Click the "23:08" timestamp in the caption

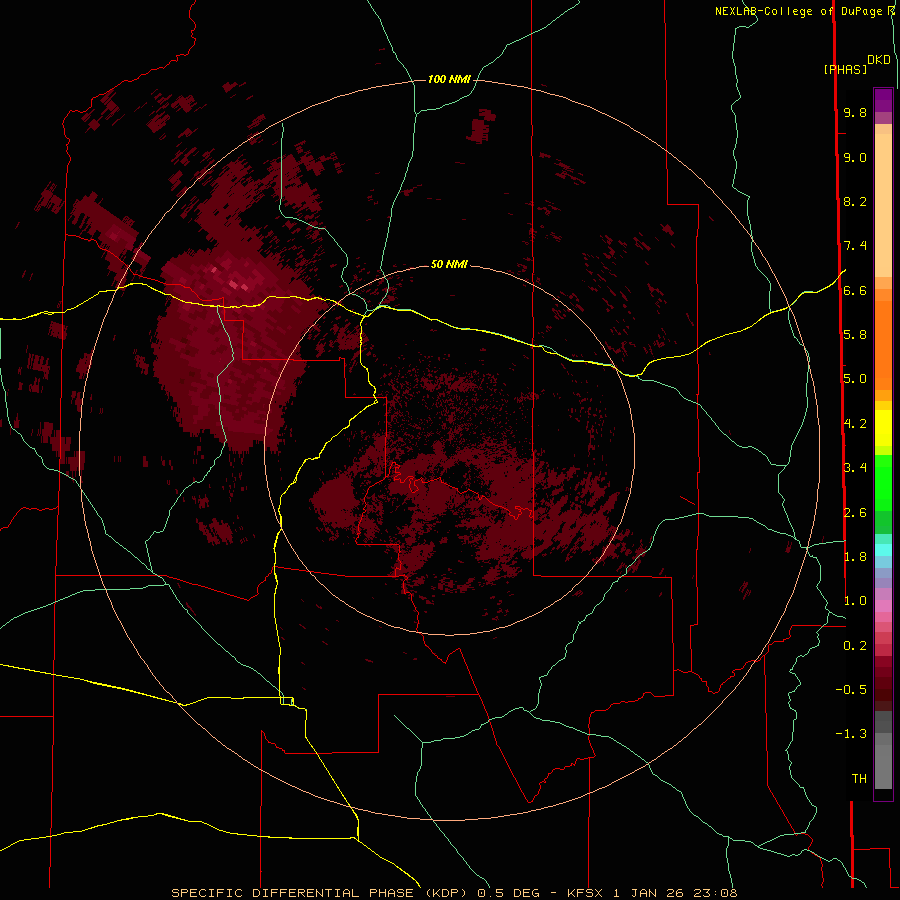click(x=715, y=893)
